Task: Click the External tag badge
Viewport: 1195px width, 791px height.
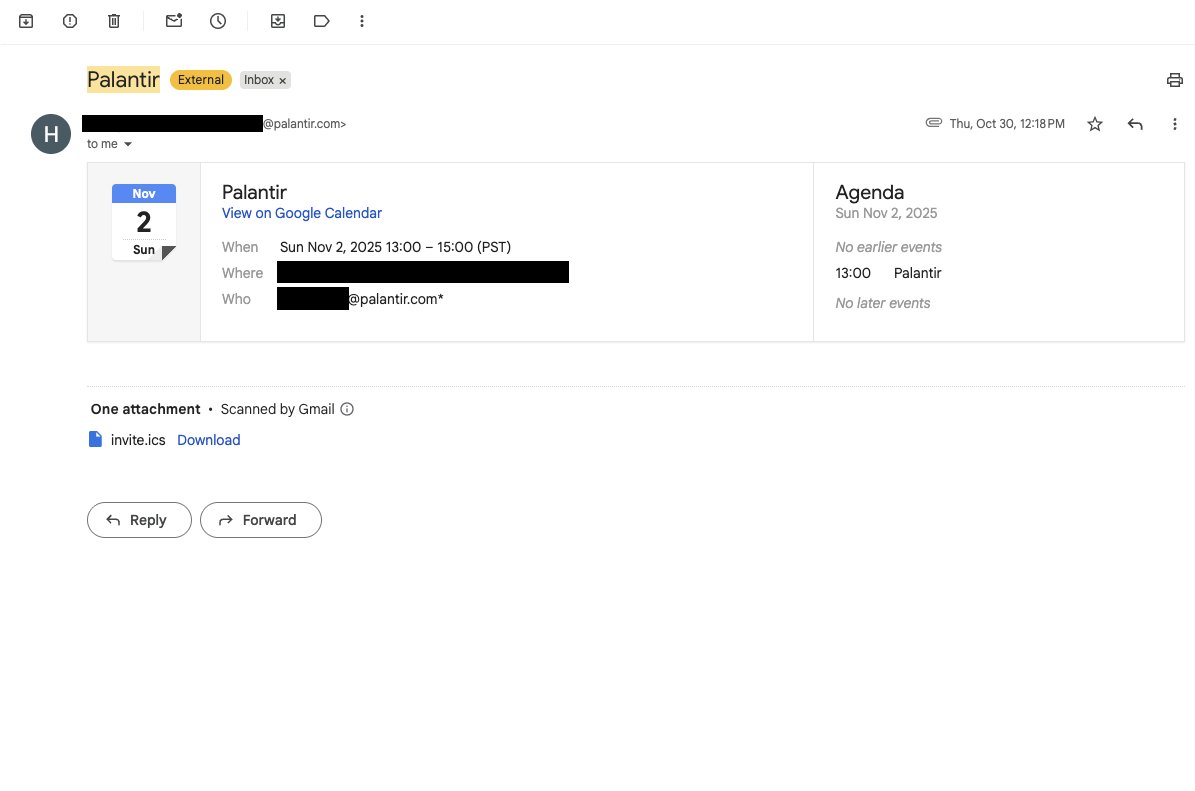Action: [200, 80]
